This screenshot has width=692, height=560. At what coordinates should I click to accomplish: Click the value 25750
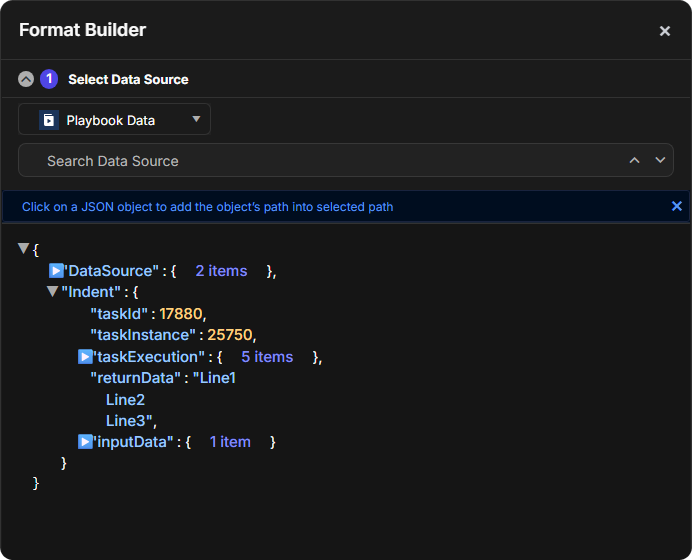230,335
